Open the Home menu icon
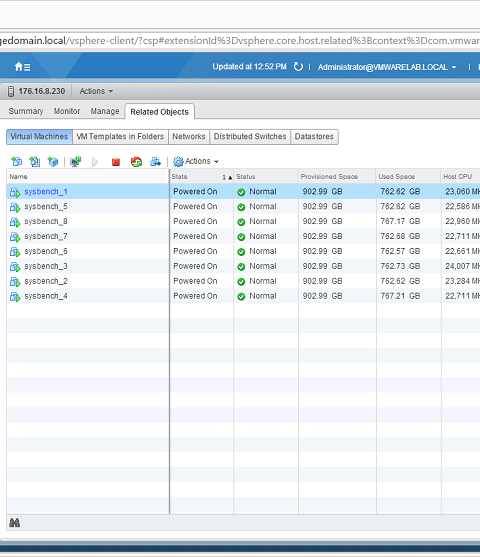The width and height of the screenshot is (480, 557). point(22,67)
